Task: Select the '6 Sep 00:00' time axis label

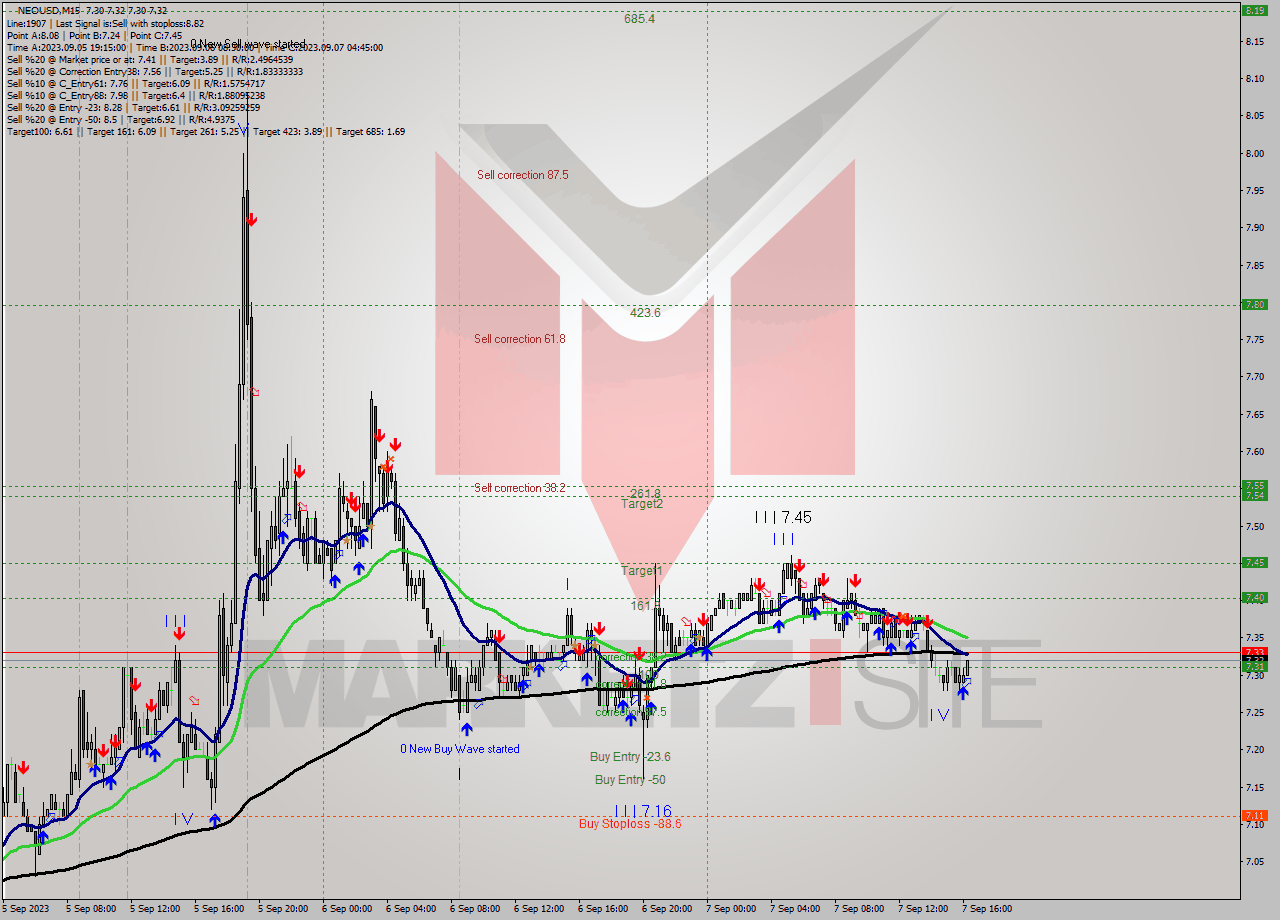Action: tap(349, 909)
